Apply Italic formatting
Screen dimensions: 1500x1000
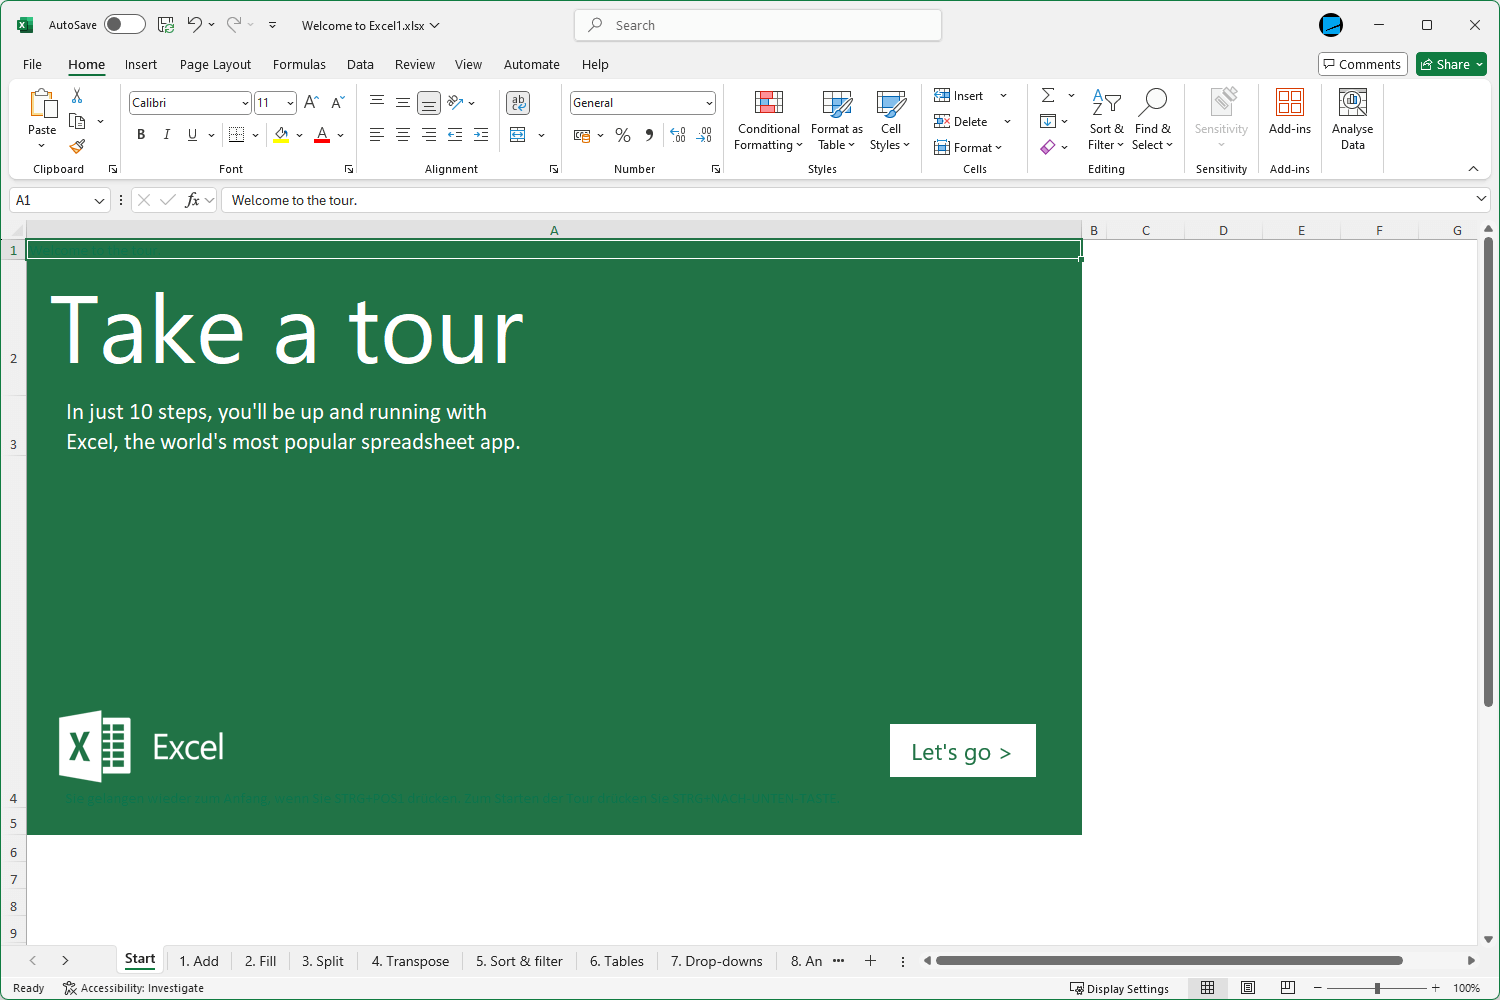tap(166, 134)
